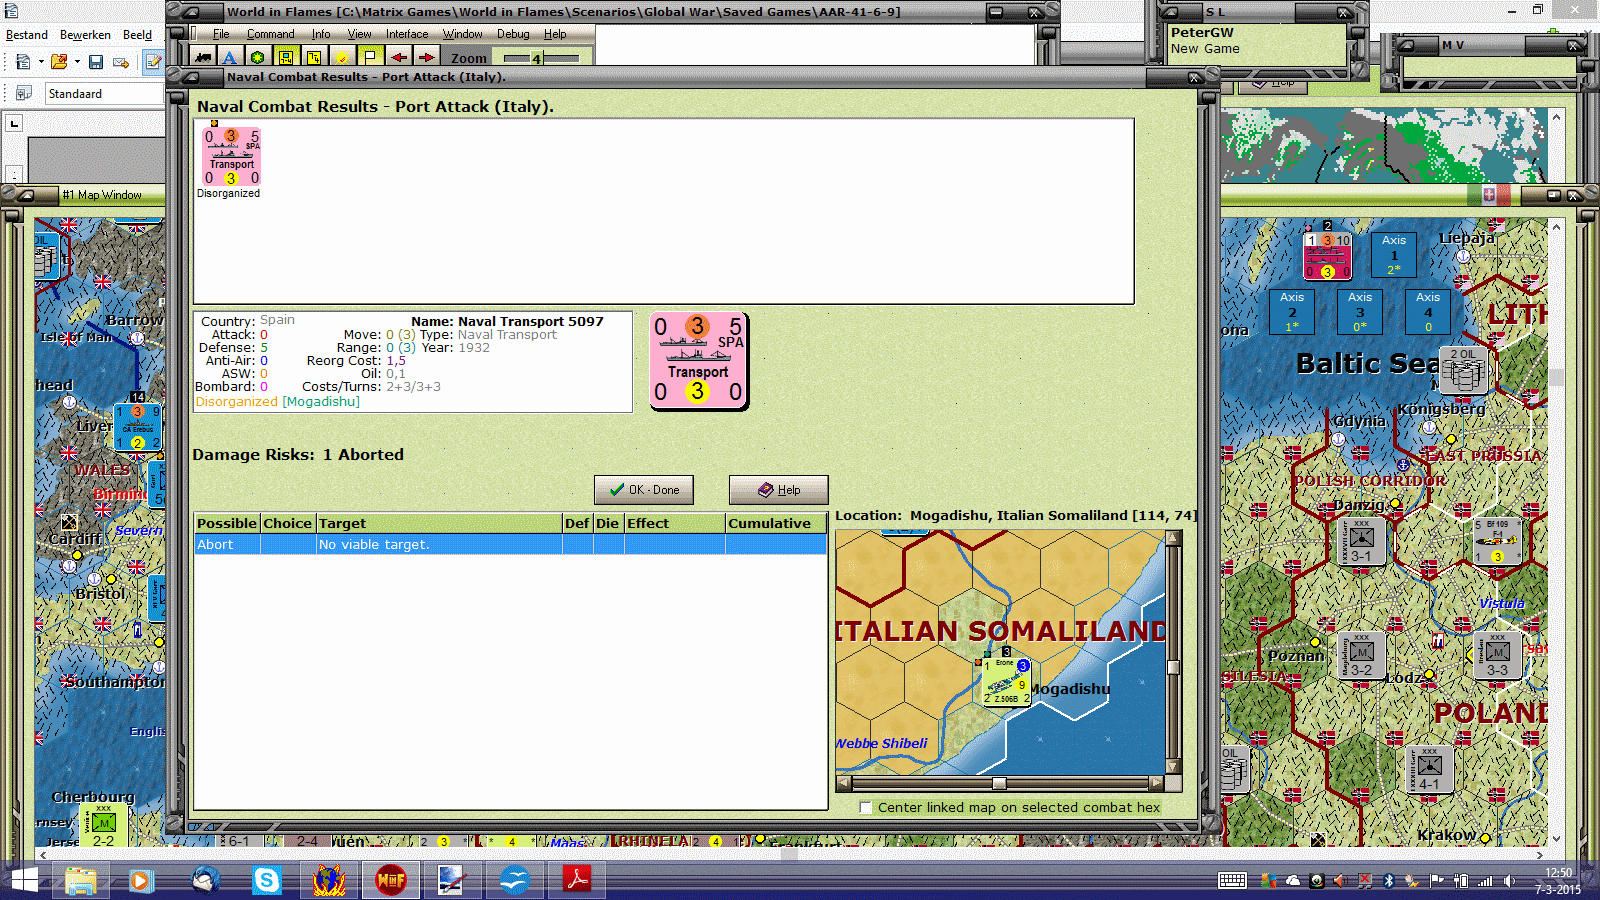Switch to the WiF game taskbar icon

(390, 880)
